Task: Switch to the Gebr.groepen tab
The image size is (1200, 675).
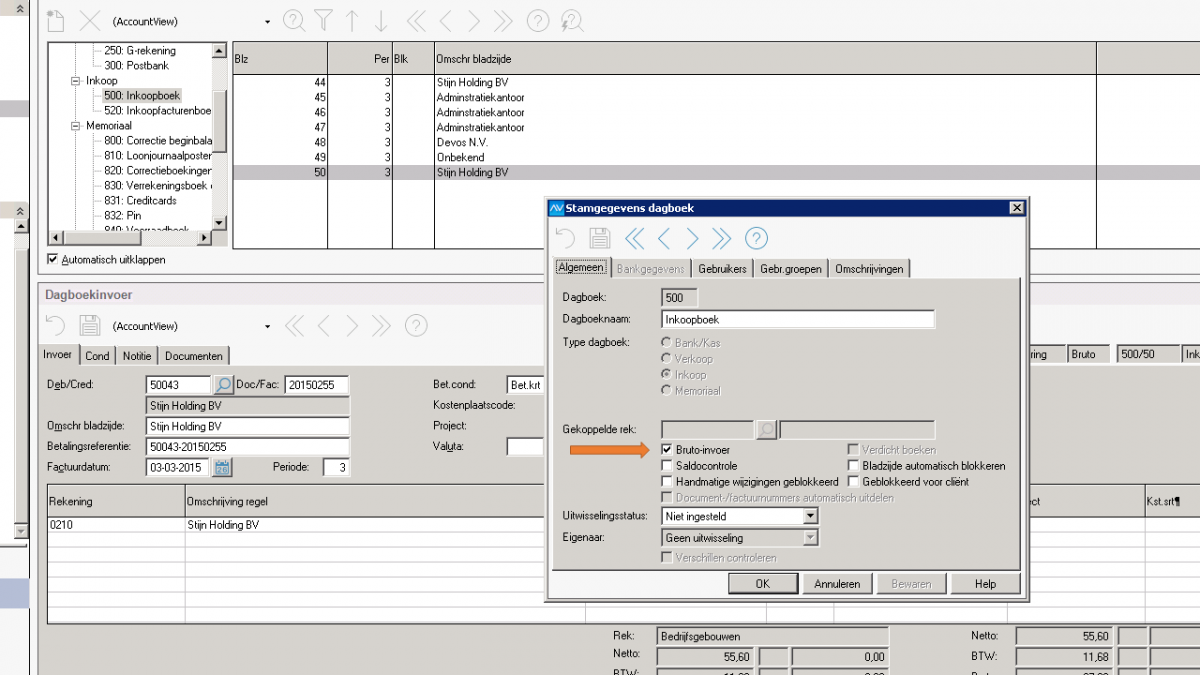Action: coord(790,269)
